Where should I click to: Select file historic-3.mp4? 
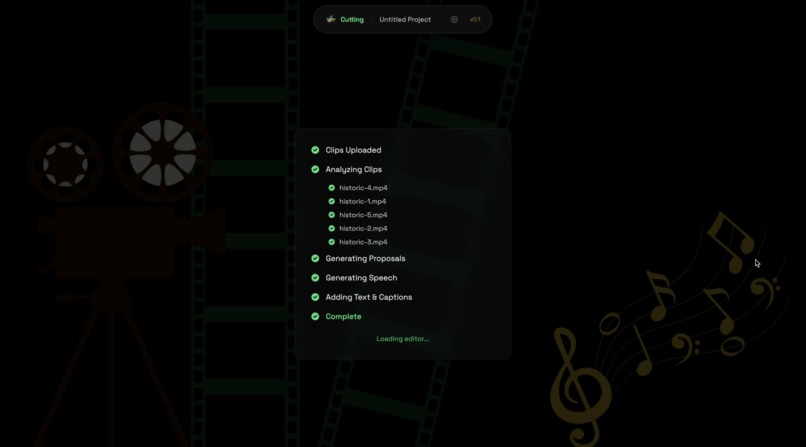[x=363, y=242]
